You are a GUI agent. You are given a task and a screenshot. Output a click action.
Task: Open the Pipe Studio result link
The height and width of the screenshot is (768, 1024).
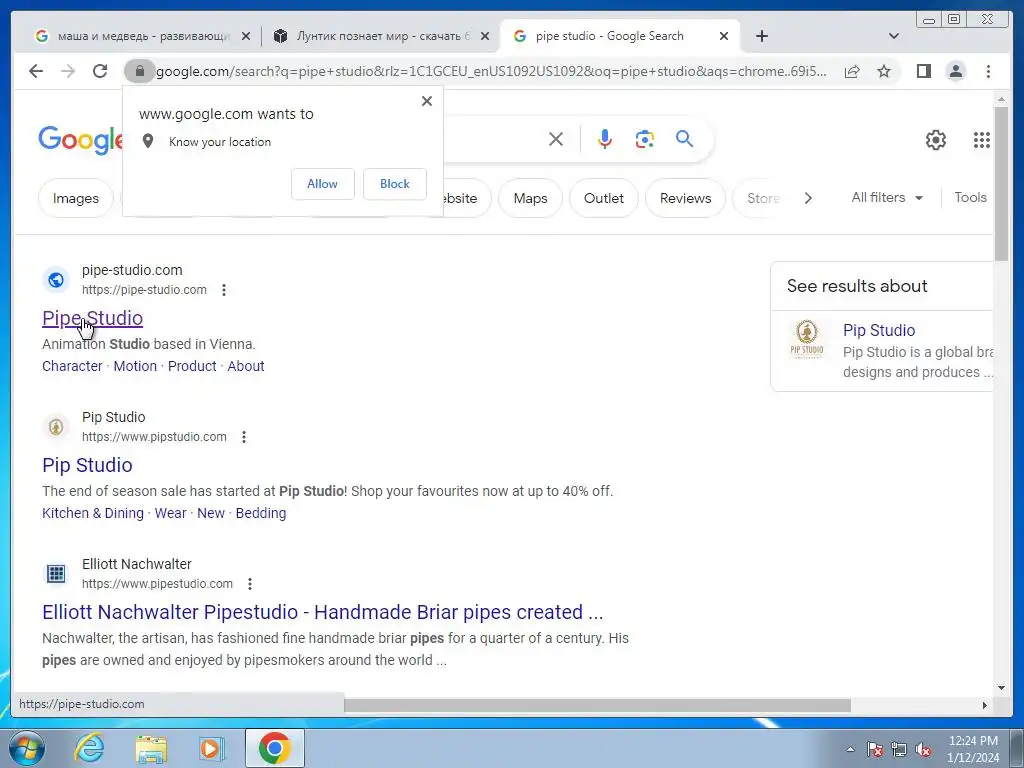click(x=92, y=318)
